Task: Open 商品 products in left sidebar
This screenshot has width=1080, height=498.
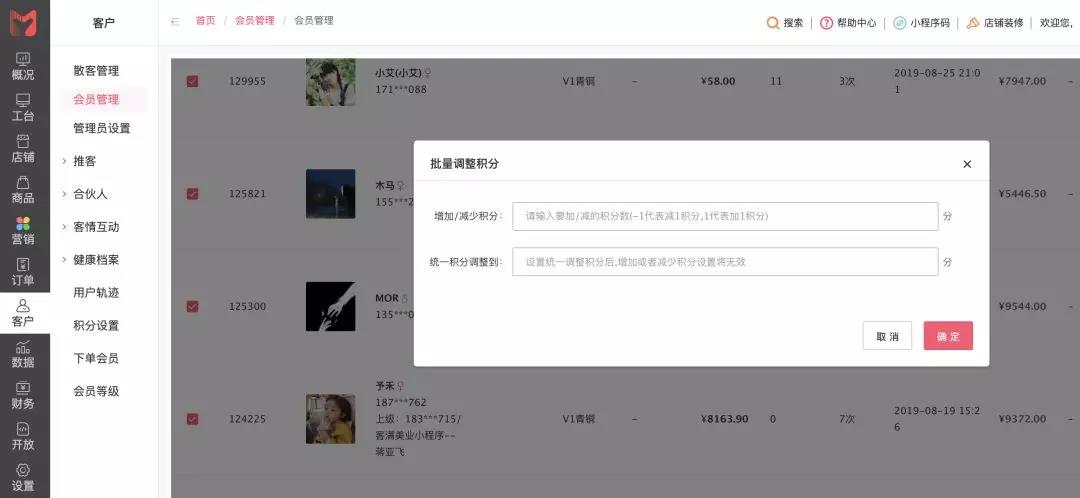Action: 23,190
